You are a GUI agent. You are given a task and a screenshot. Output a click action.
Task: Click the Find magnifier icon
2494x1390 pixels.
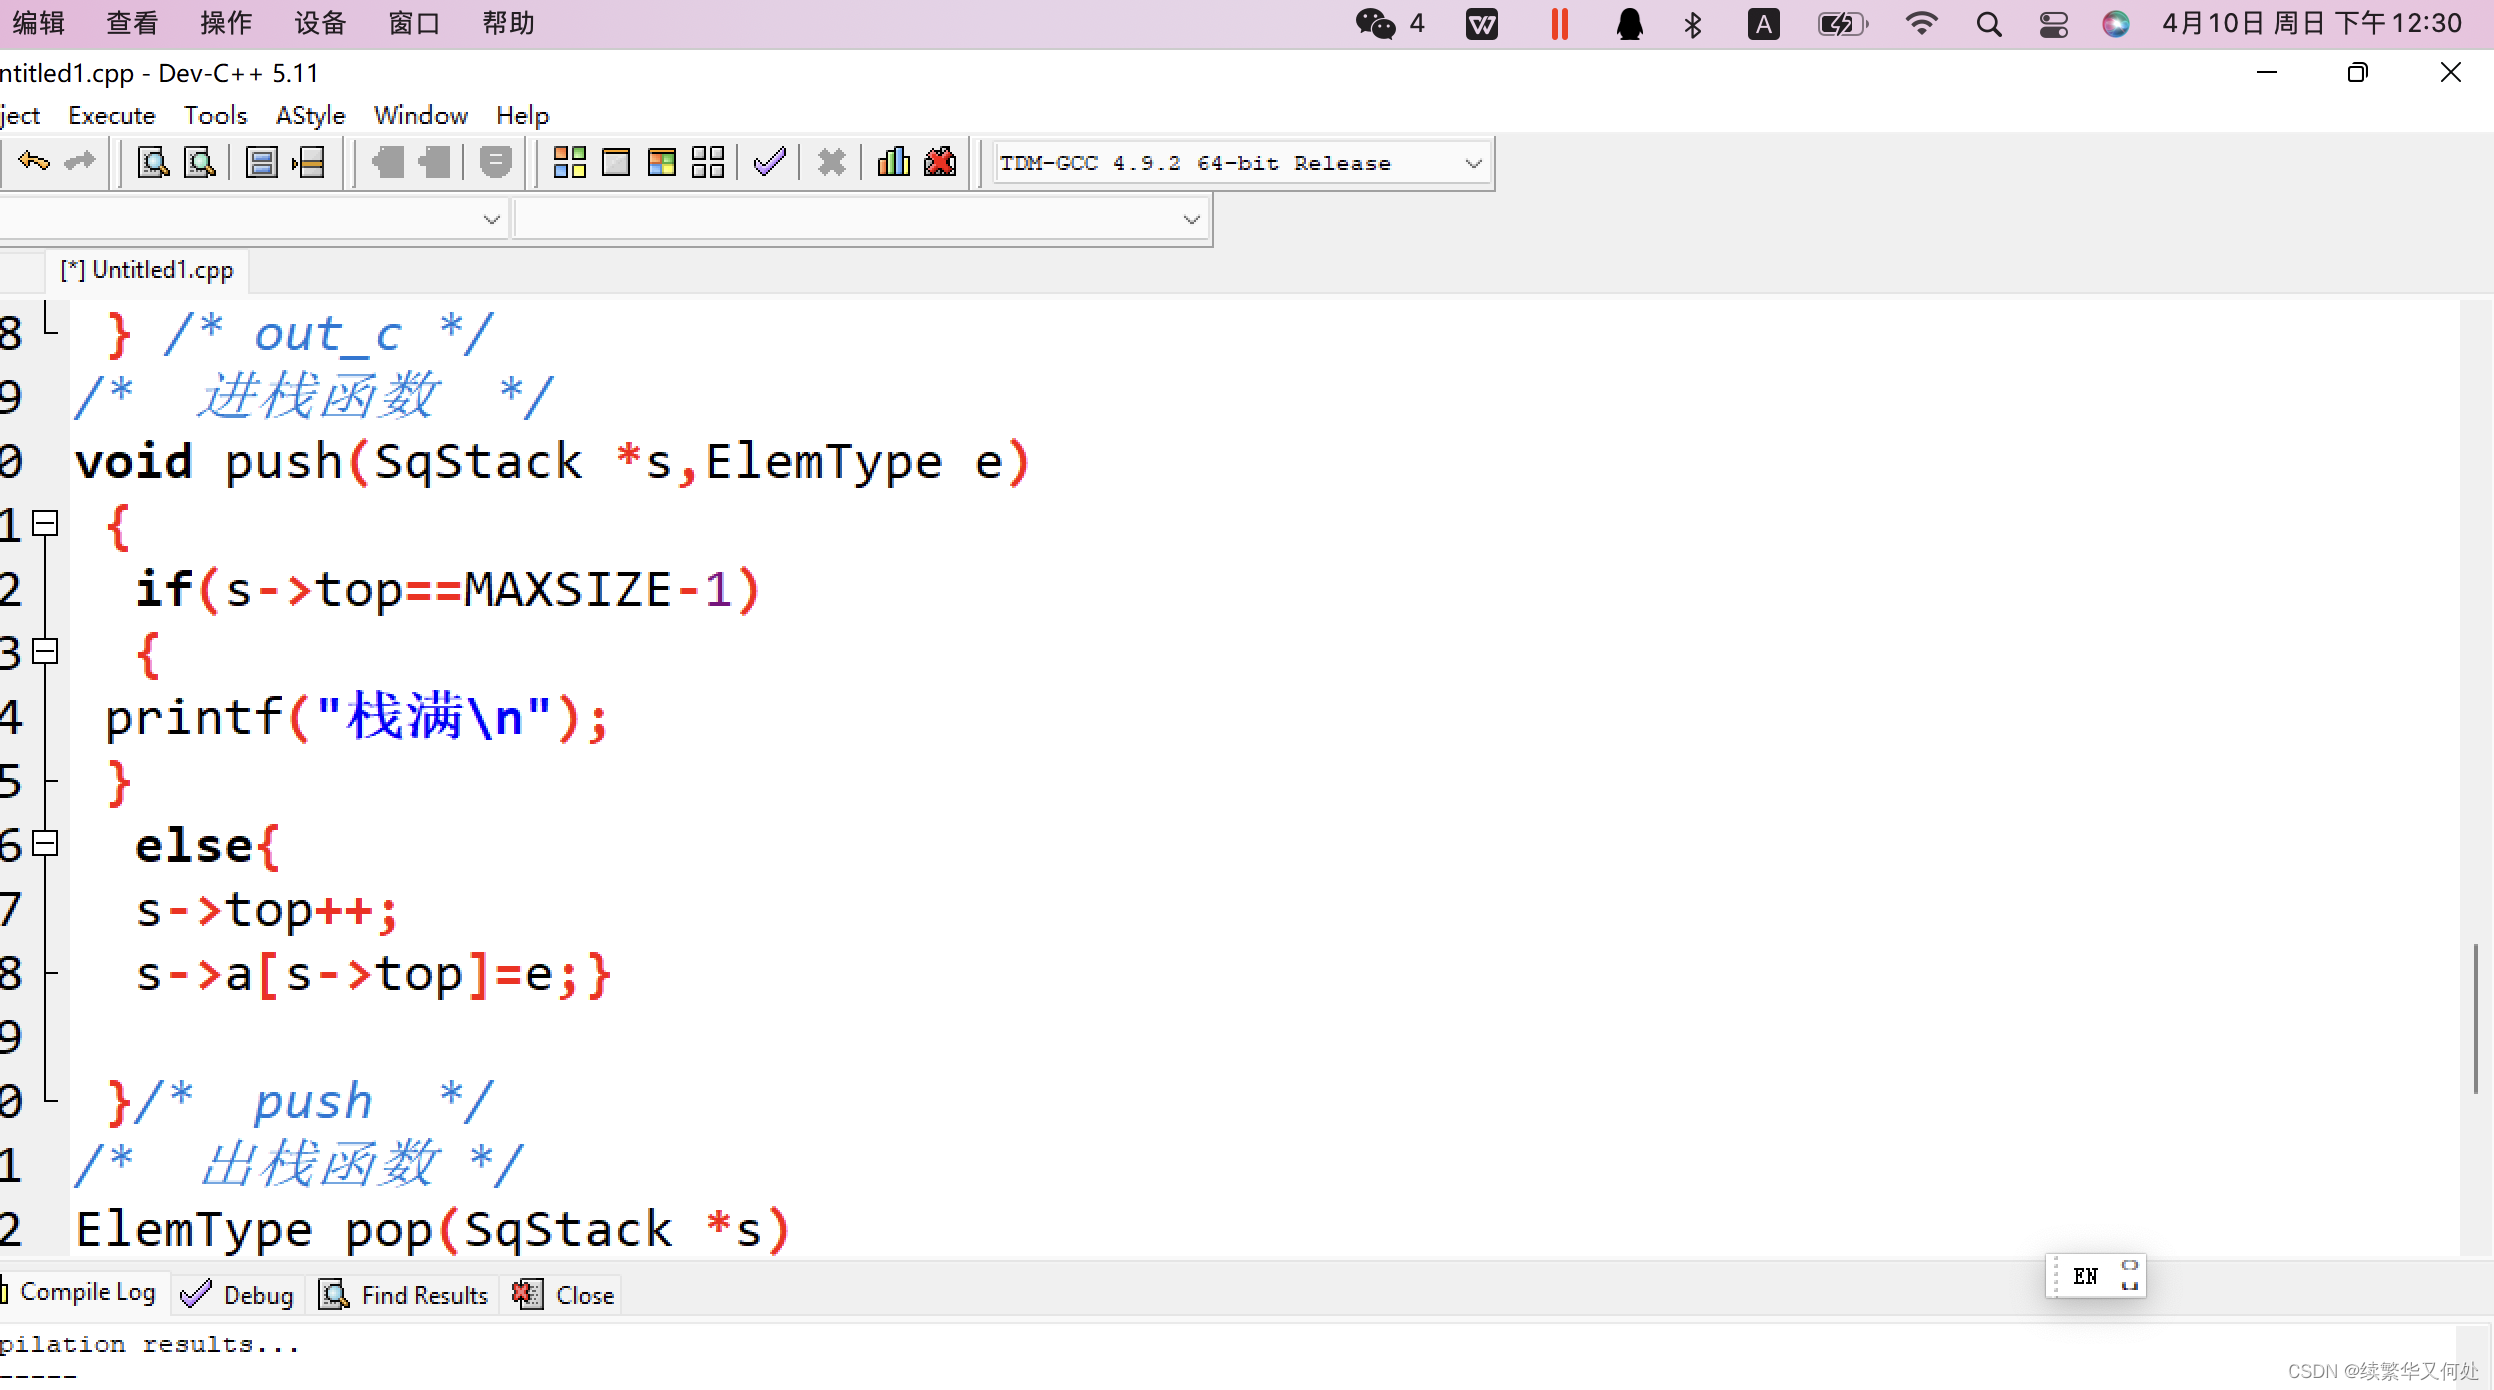point(153,162)
